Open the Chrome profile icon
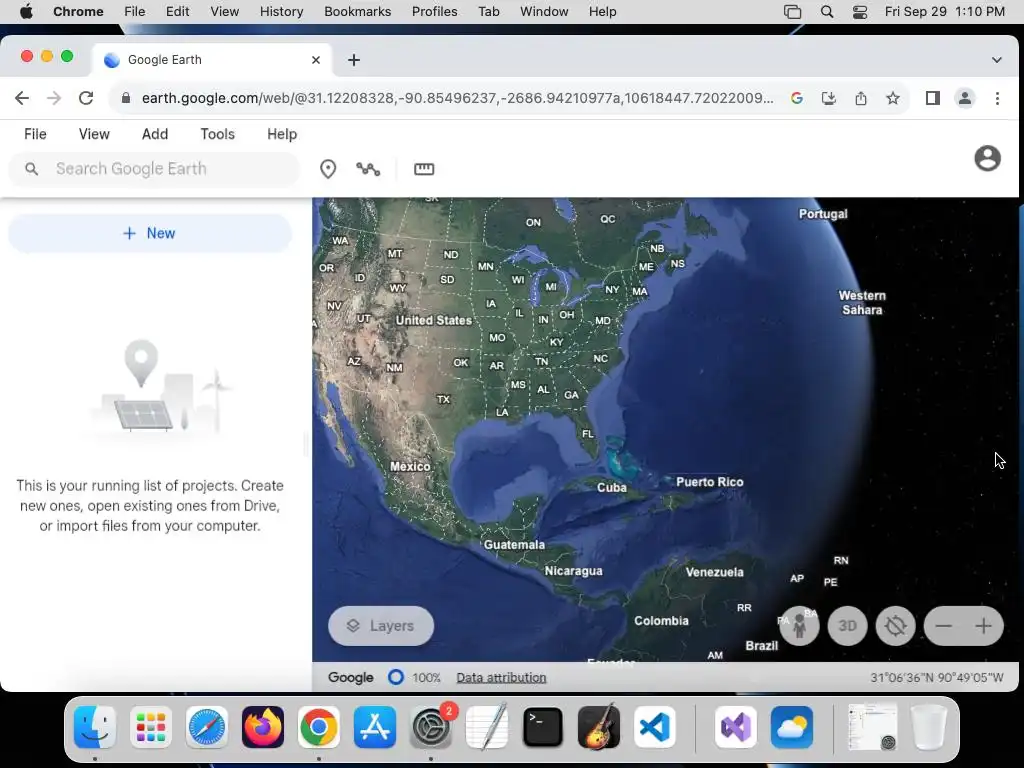This screenshot has height=768, width=1024. click(965, 98)
